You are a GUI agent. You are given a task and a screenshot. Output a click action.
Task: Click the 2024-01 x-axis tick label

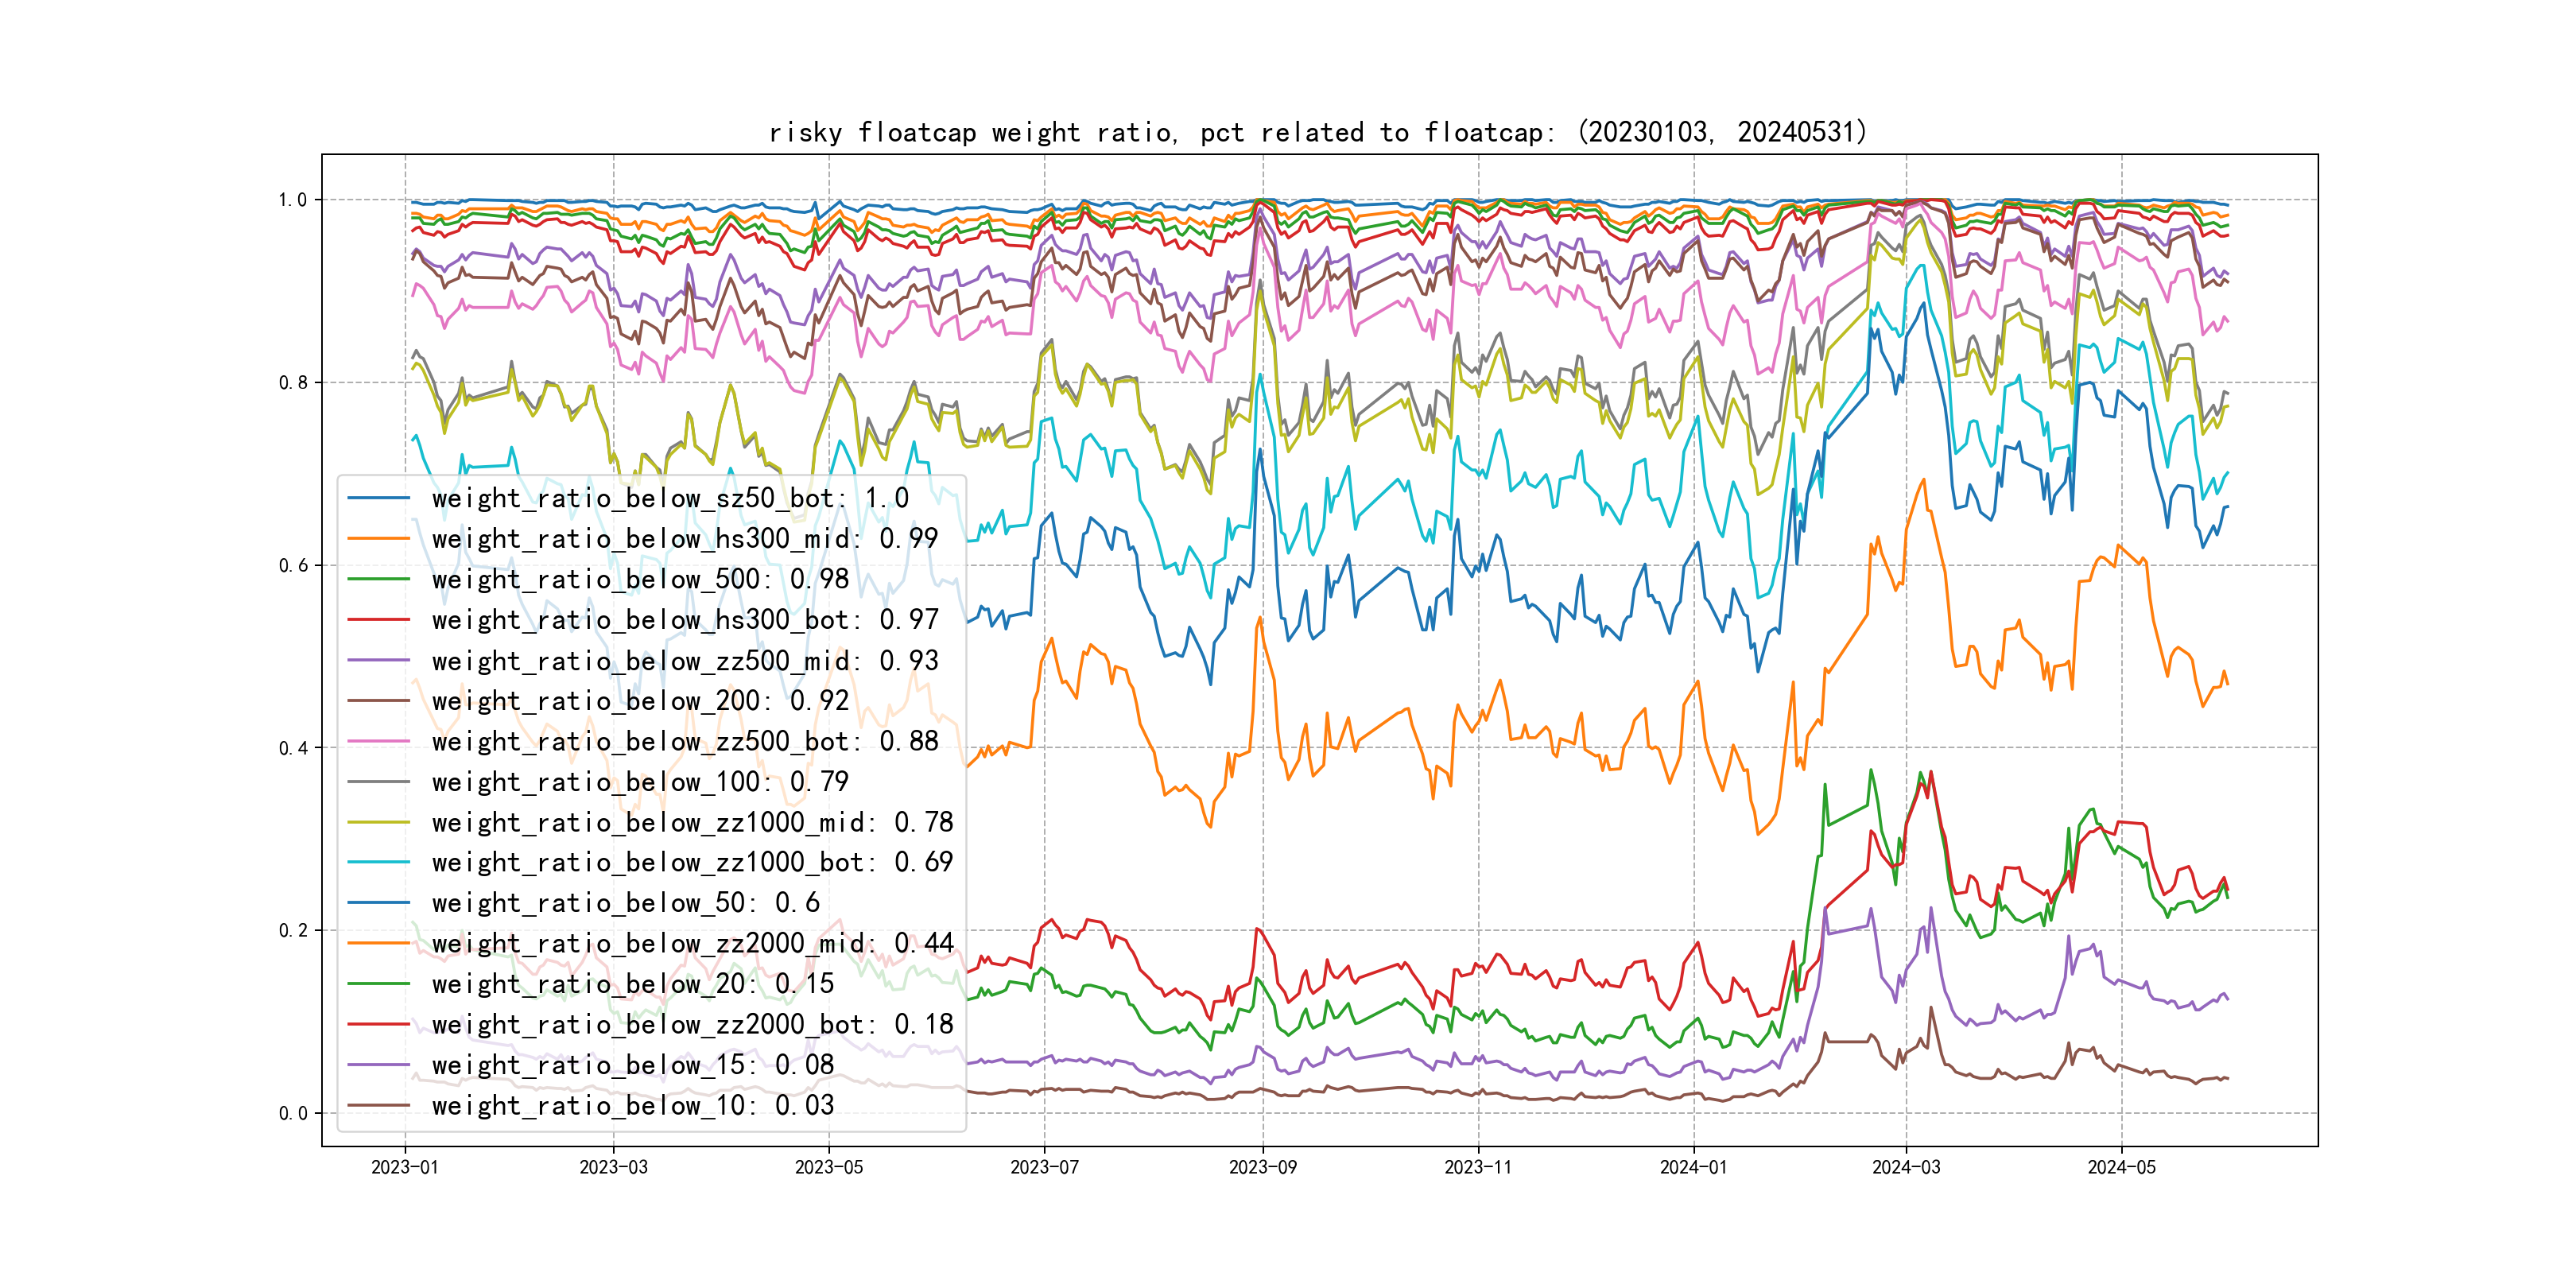[1693, 1167]
